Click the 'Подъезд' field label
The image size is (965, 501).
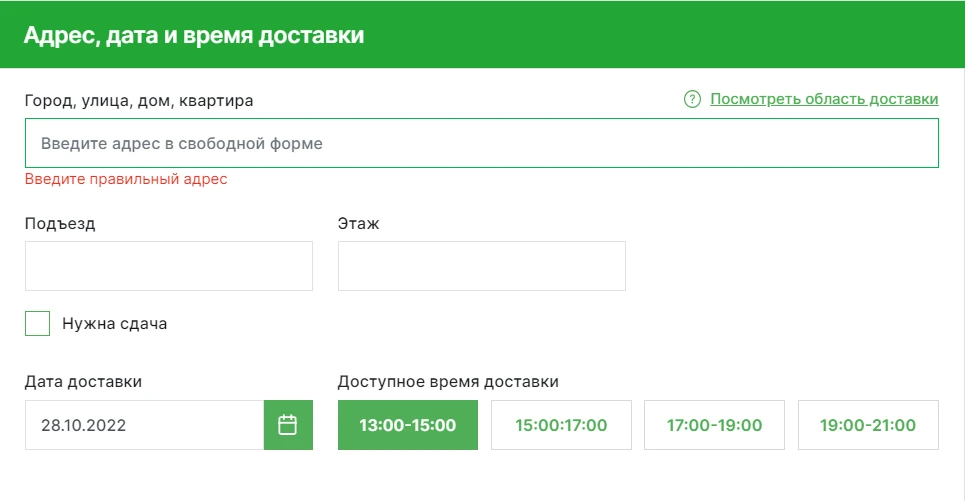pos(60,223)
